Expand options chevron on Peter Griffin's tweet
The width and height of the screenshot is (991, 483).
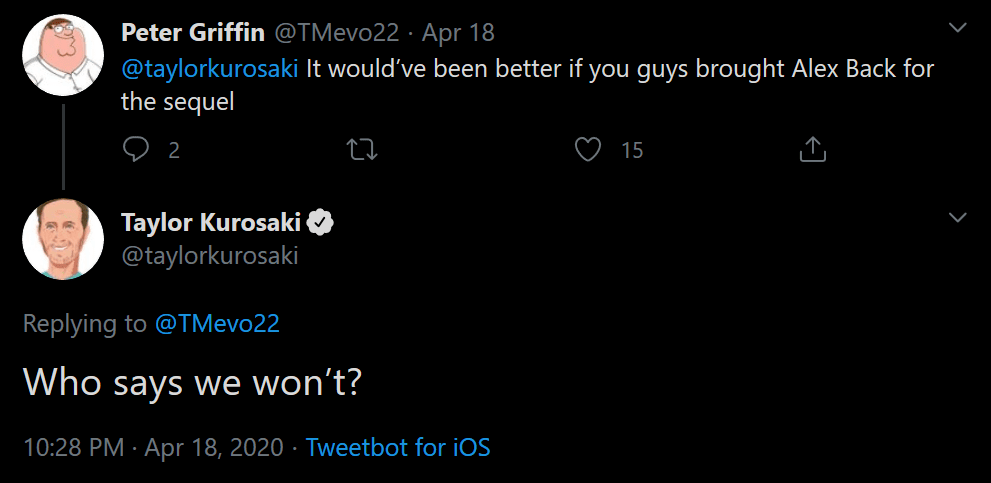pos(957,29)
